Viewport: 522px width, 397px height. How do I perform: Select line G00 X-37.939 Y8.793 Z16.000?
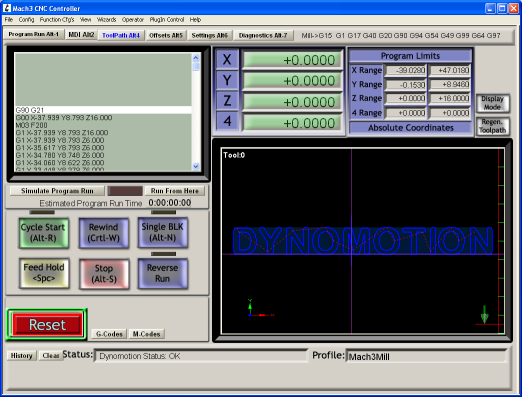tap(103, 118)
